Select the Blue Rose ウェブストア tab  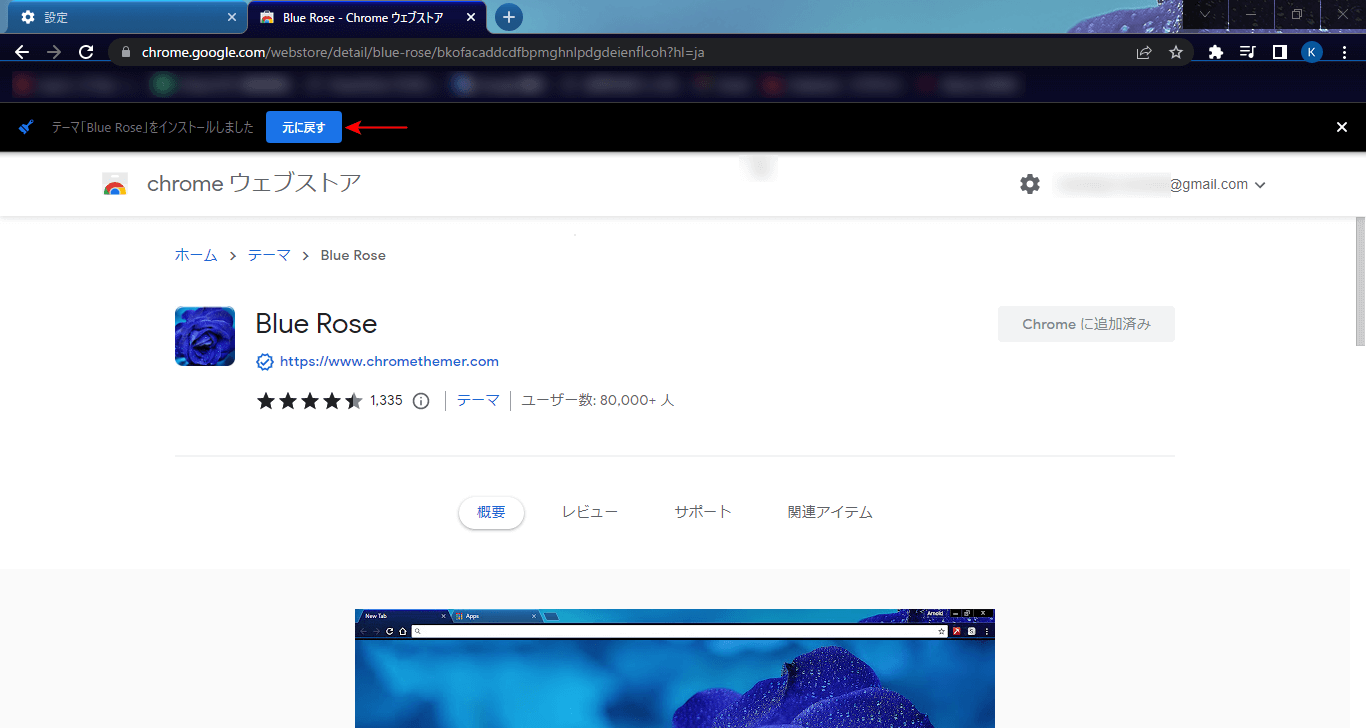(366, 17)
